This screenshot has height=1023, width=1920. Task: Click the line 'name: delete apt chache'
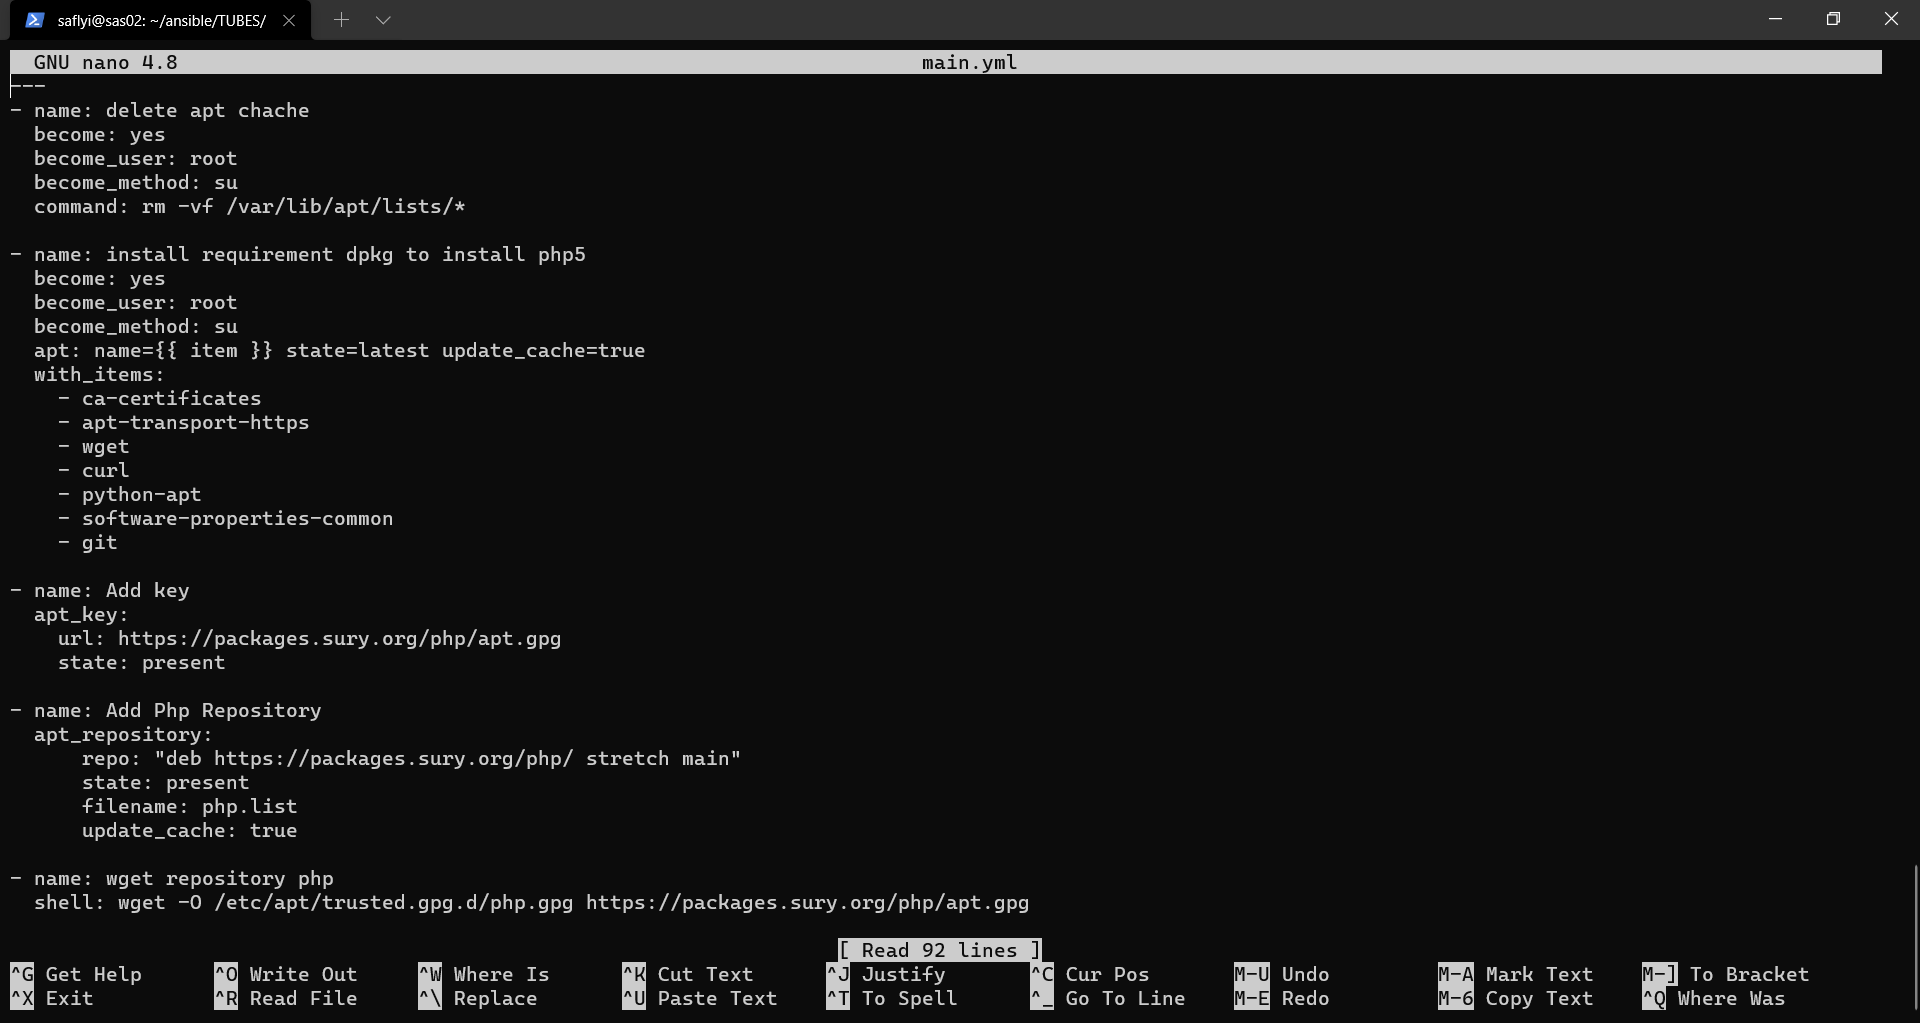tap(160, 110)
